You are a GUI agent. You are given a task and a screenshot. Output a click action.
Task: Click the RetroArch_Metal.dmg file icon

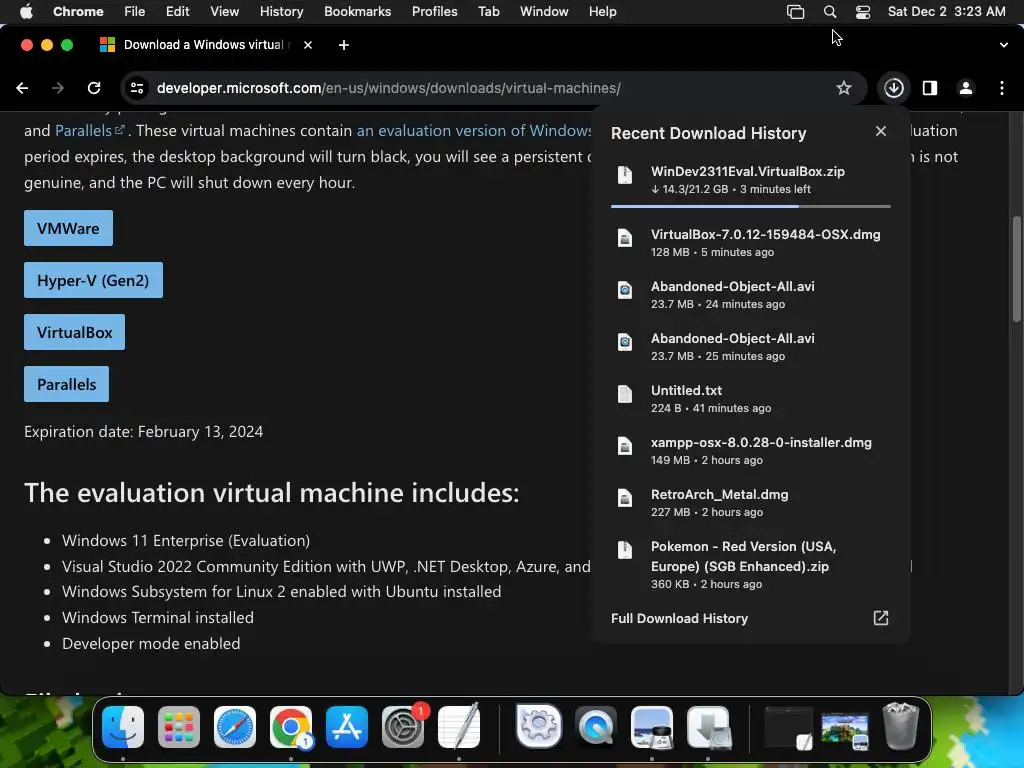click(625, 498)
